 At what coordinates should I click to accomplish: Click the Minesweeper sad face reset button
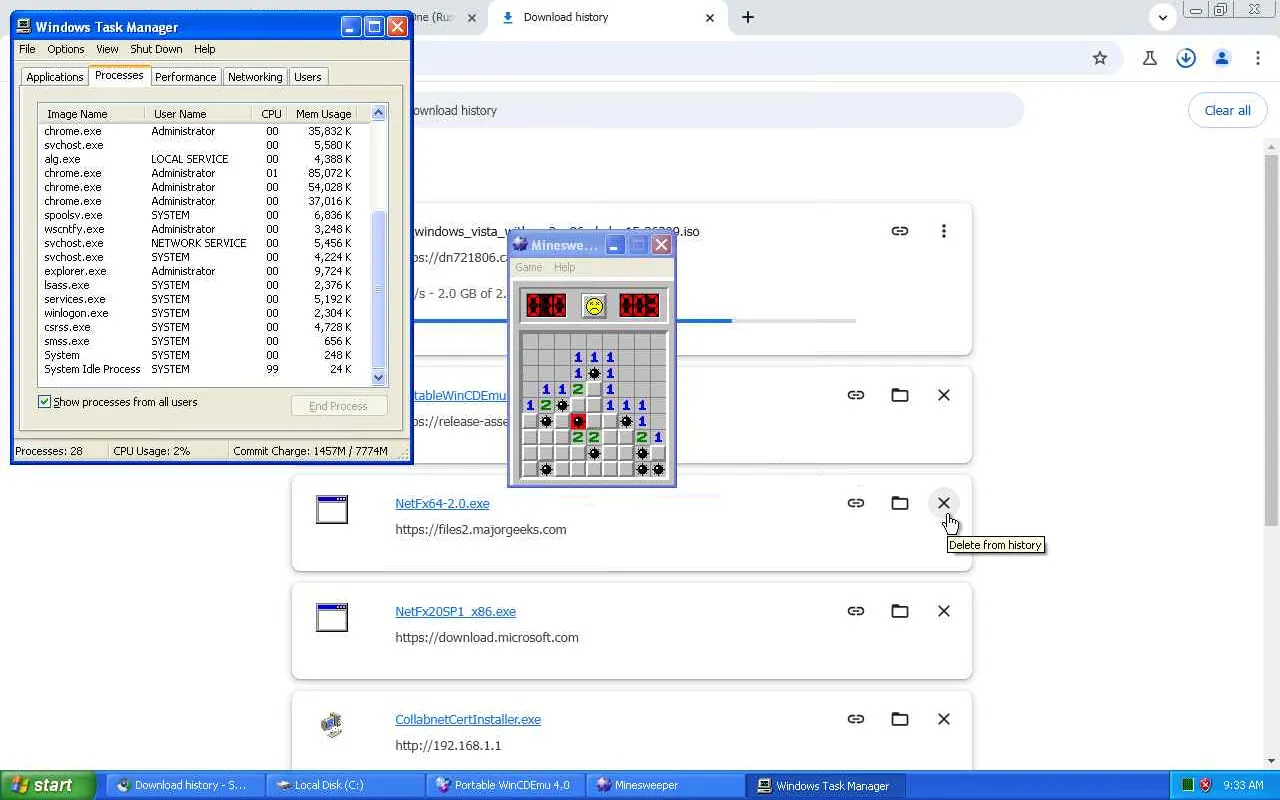click(x=594, y=305)
